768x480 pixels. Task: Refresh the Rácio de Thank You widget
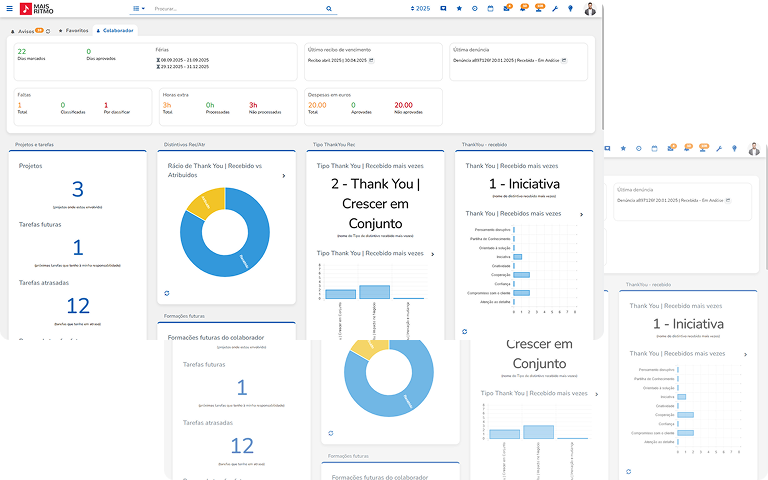coord(167,293)
